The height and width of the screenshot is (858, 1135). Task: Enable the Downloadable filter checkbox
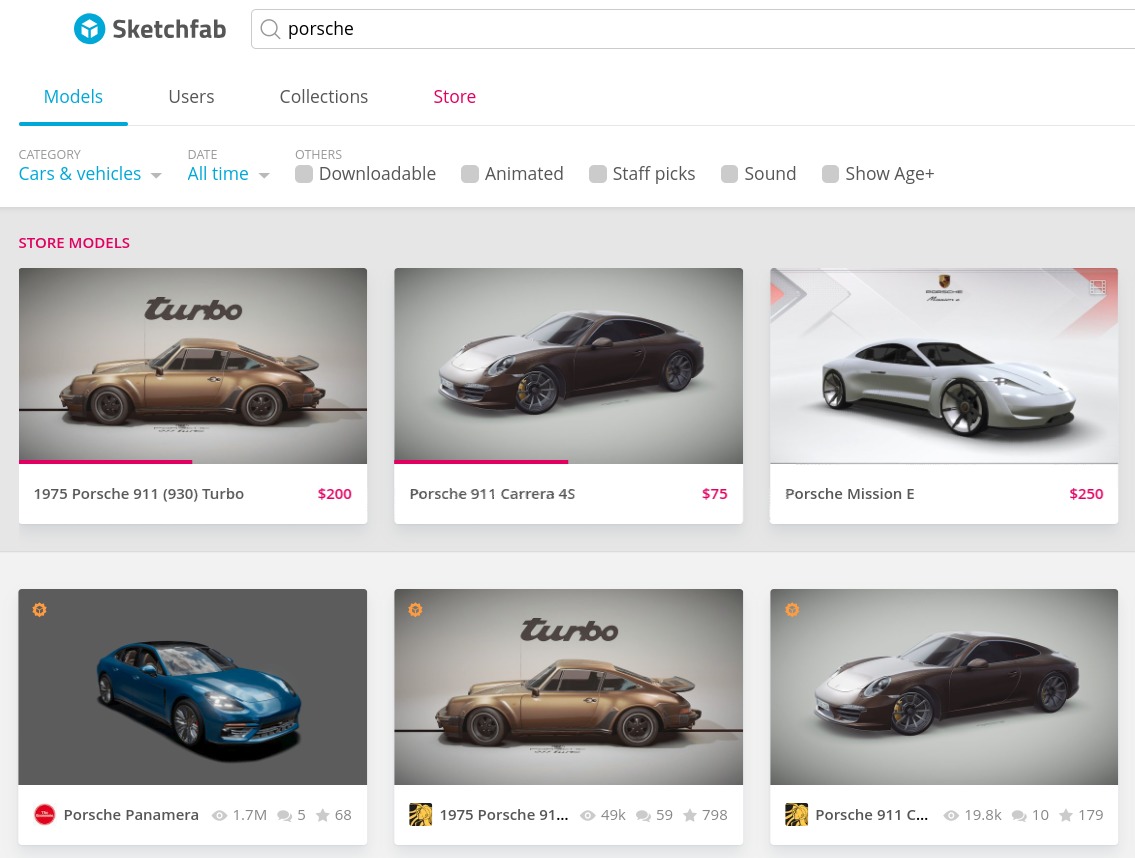[x=304, y=174]
